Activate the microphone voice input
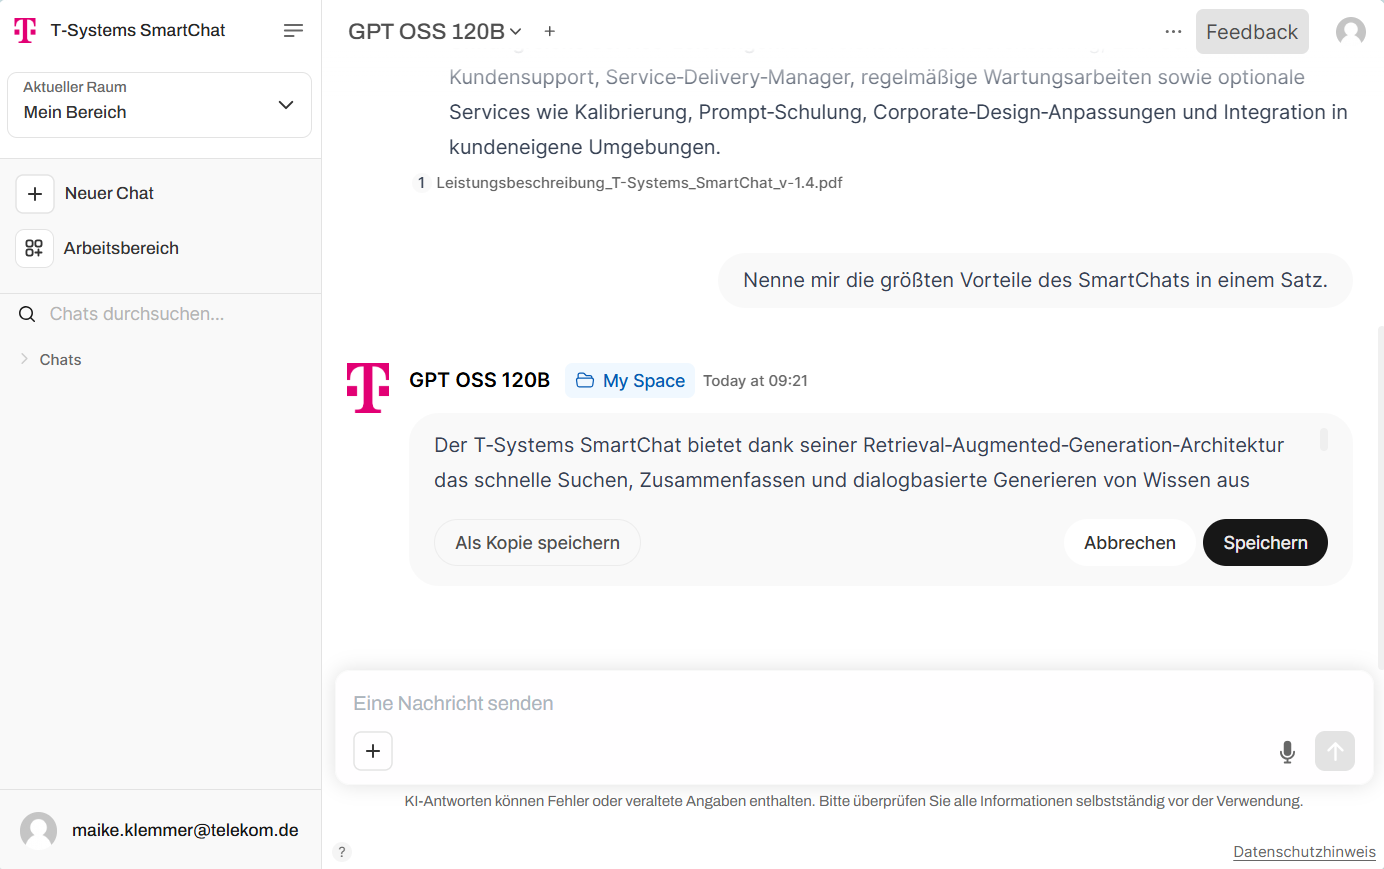The height and width of the screenshot is (869, 1384). (1288, 752)
